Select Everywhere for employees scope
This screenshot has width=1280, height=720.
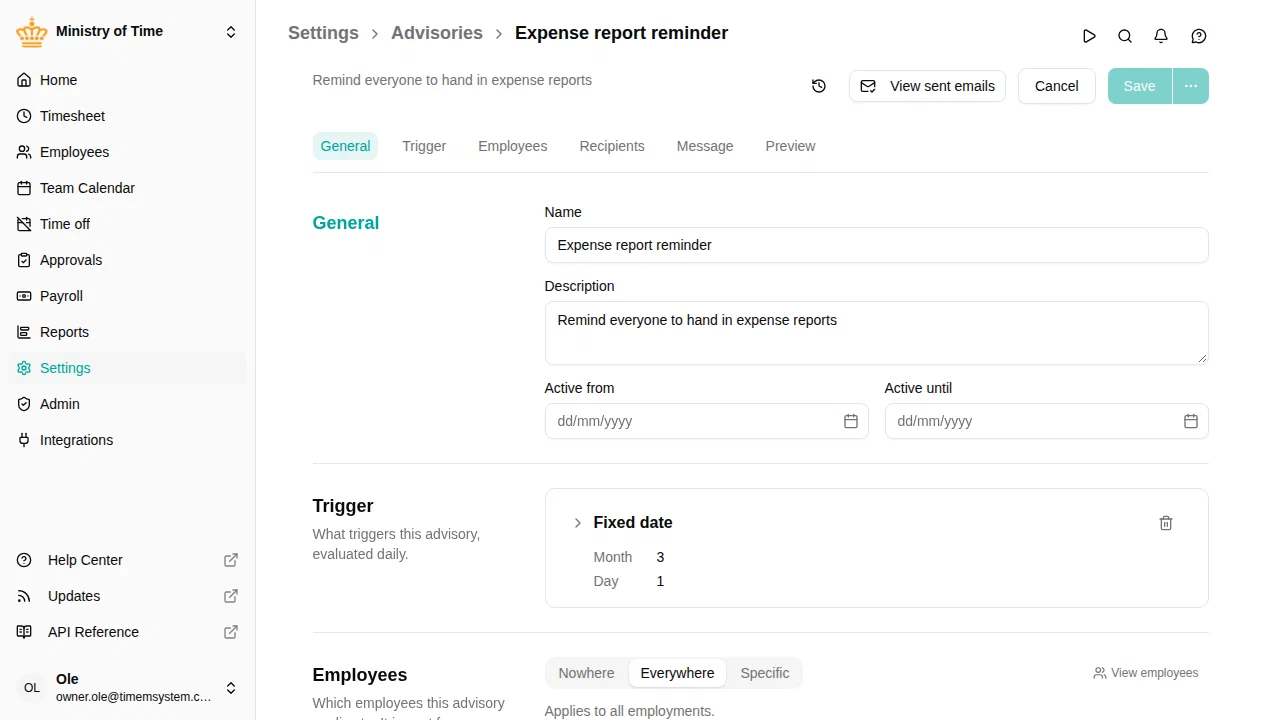(677, 673)
